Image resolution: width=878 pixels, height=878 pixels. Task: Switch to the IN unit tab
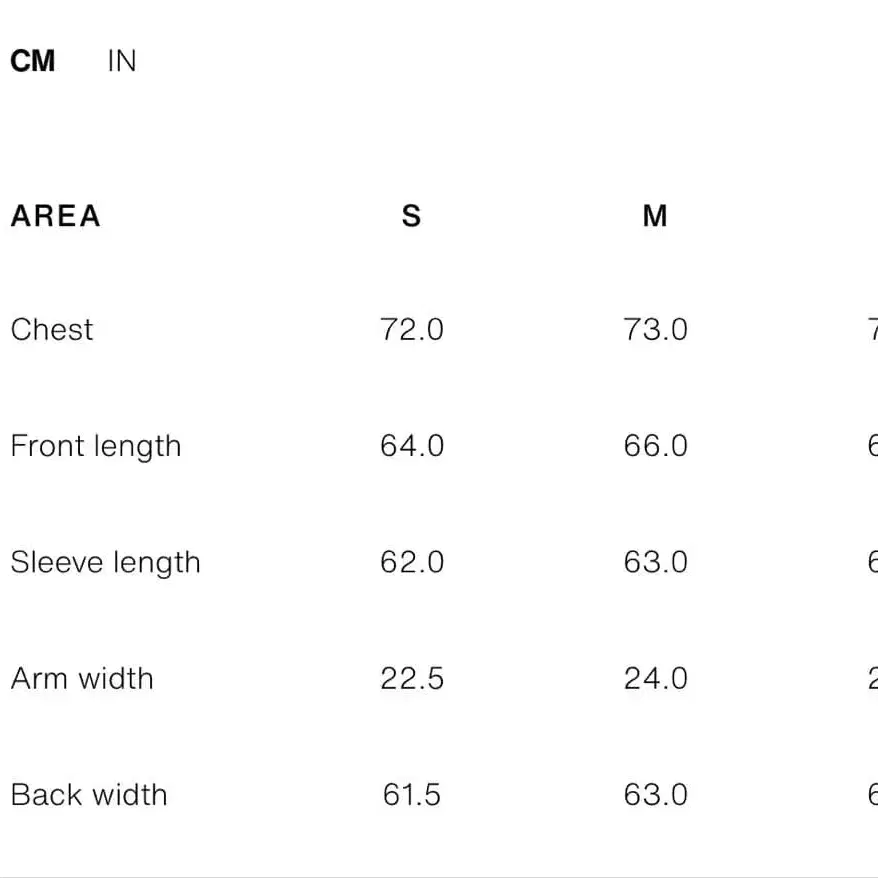(x=121, y=61)
